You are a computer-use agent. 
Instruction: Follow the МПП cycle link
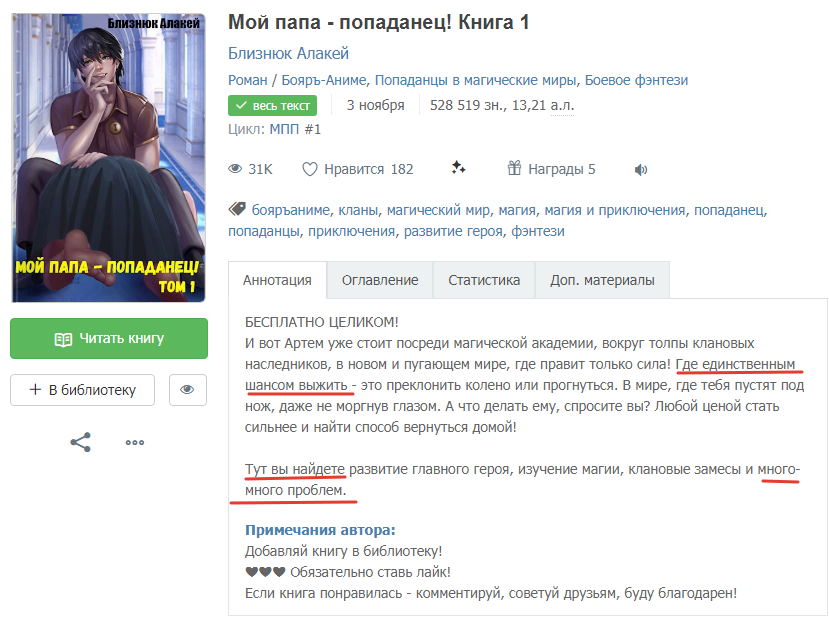coord(295,129)
